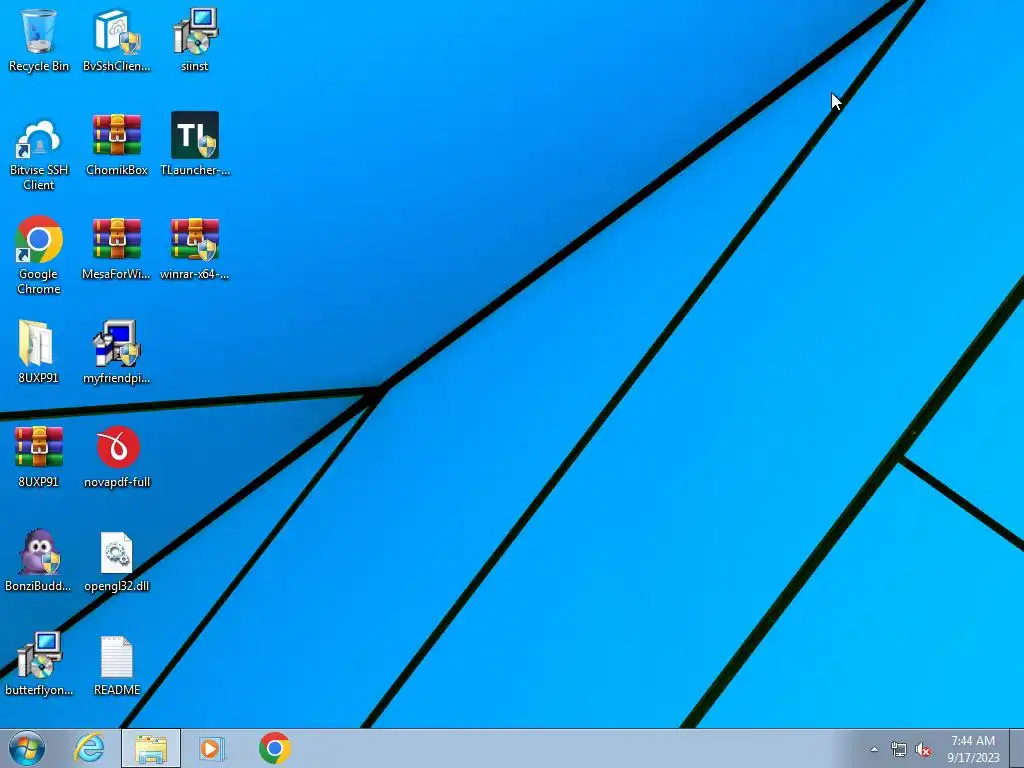1024x768 pixels.
Task: Open the Windows Start menu
Action: (27, 748)
